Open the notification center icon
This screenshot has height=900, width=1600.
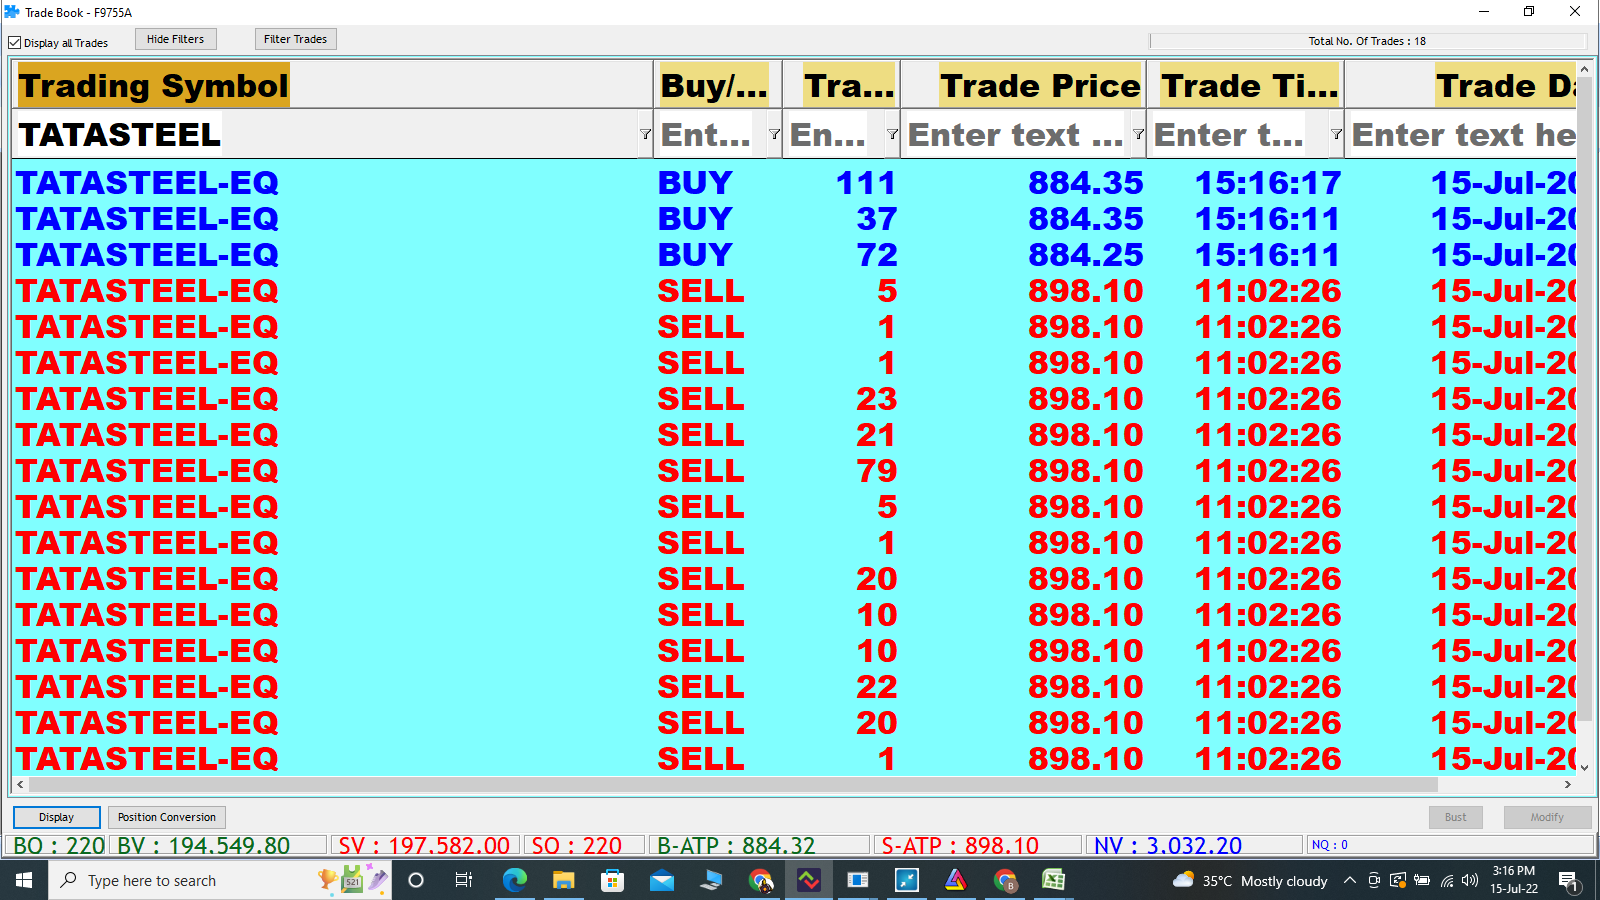[1568, 881]
